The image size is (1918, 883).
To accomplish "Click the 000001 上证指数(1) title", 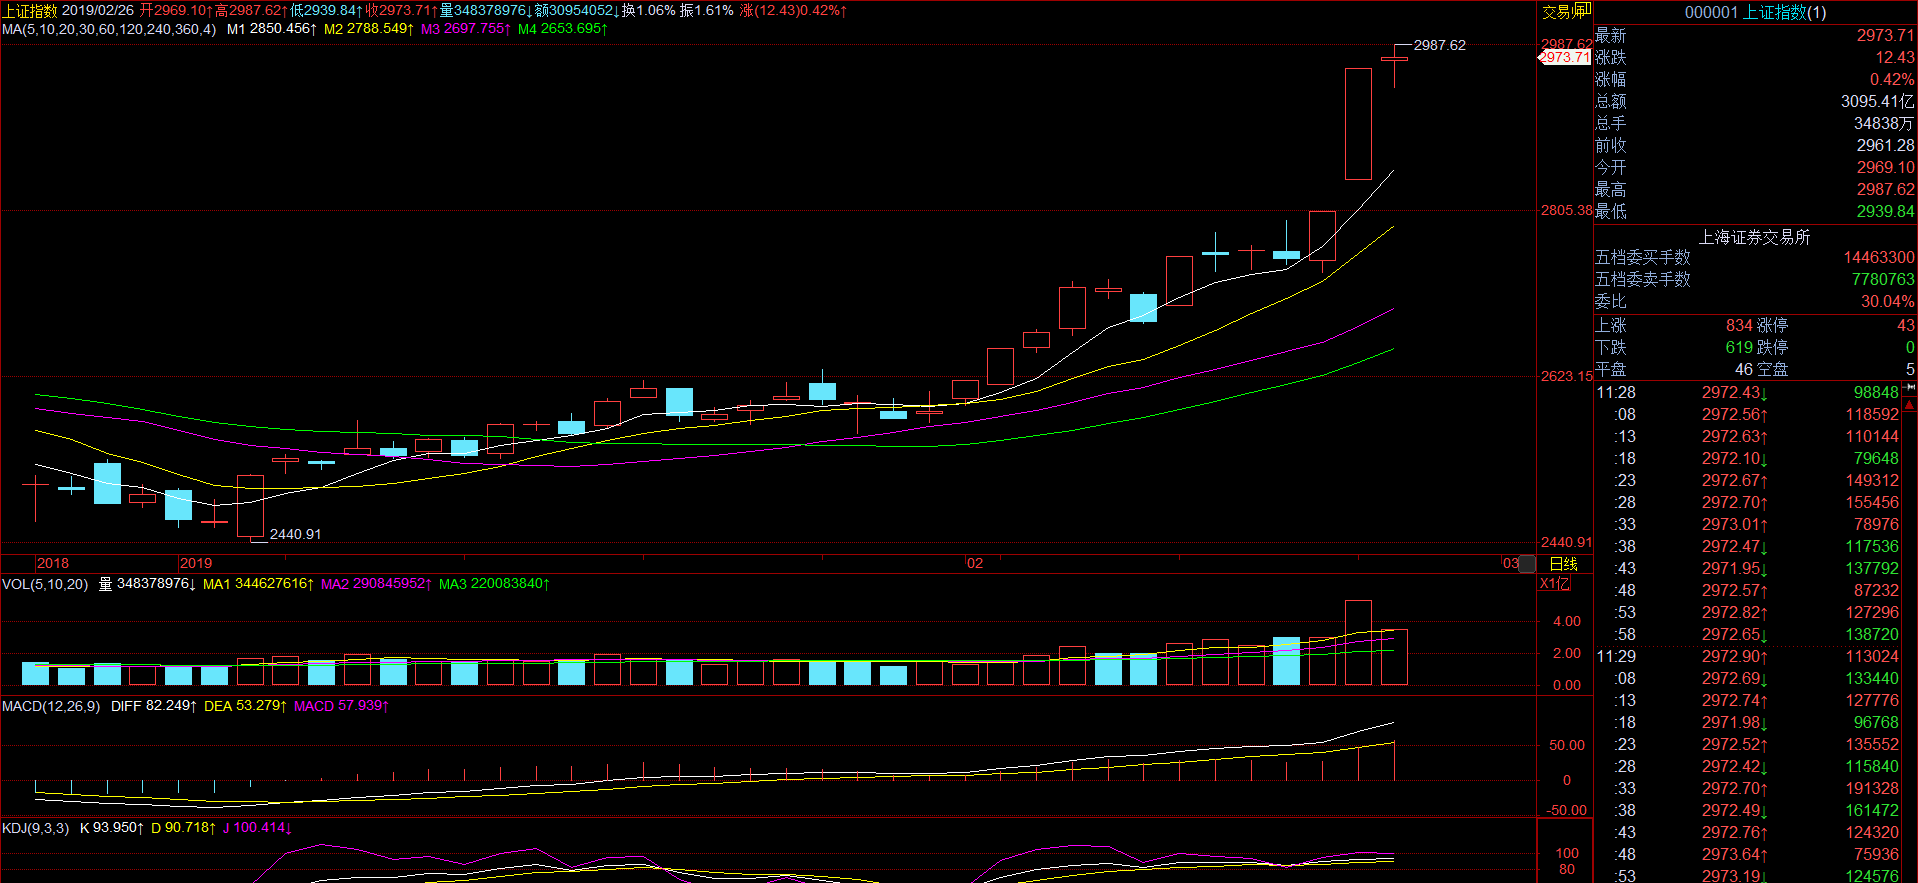I will coord(1755,12).
